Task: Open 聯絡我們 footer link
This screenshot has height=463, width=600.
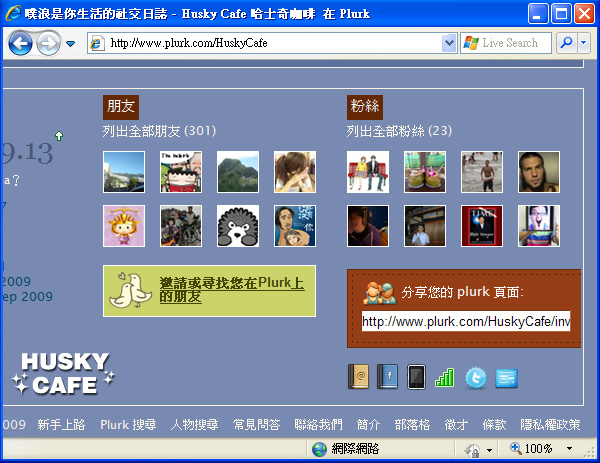Action: click(x=318, y=425)
